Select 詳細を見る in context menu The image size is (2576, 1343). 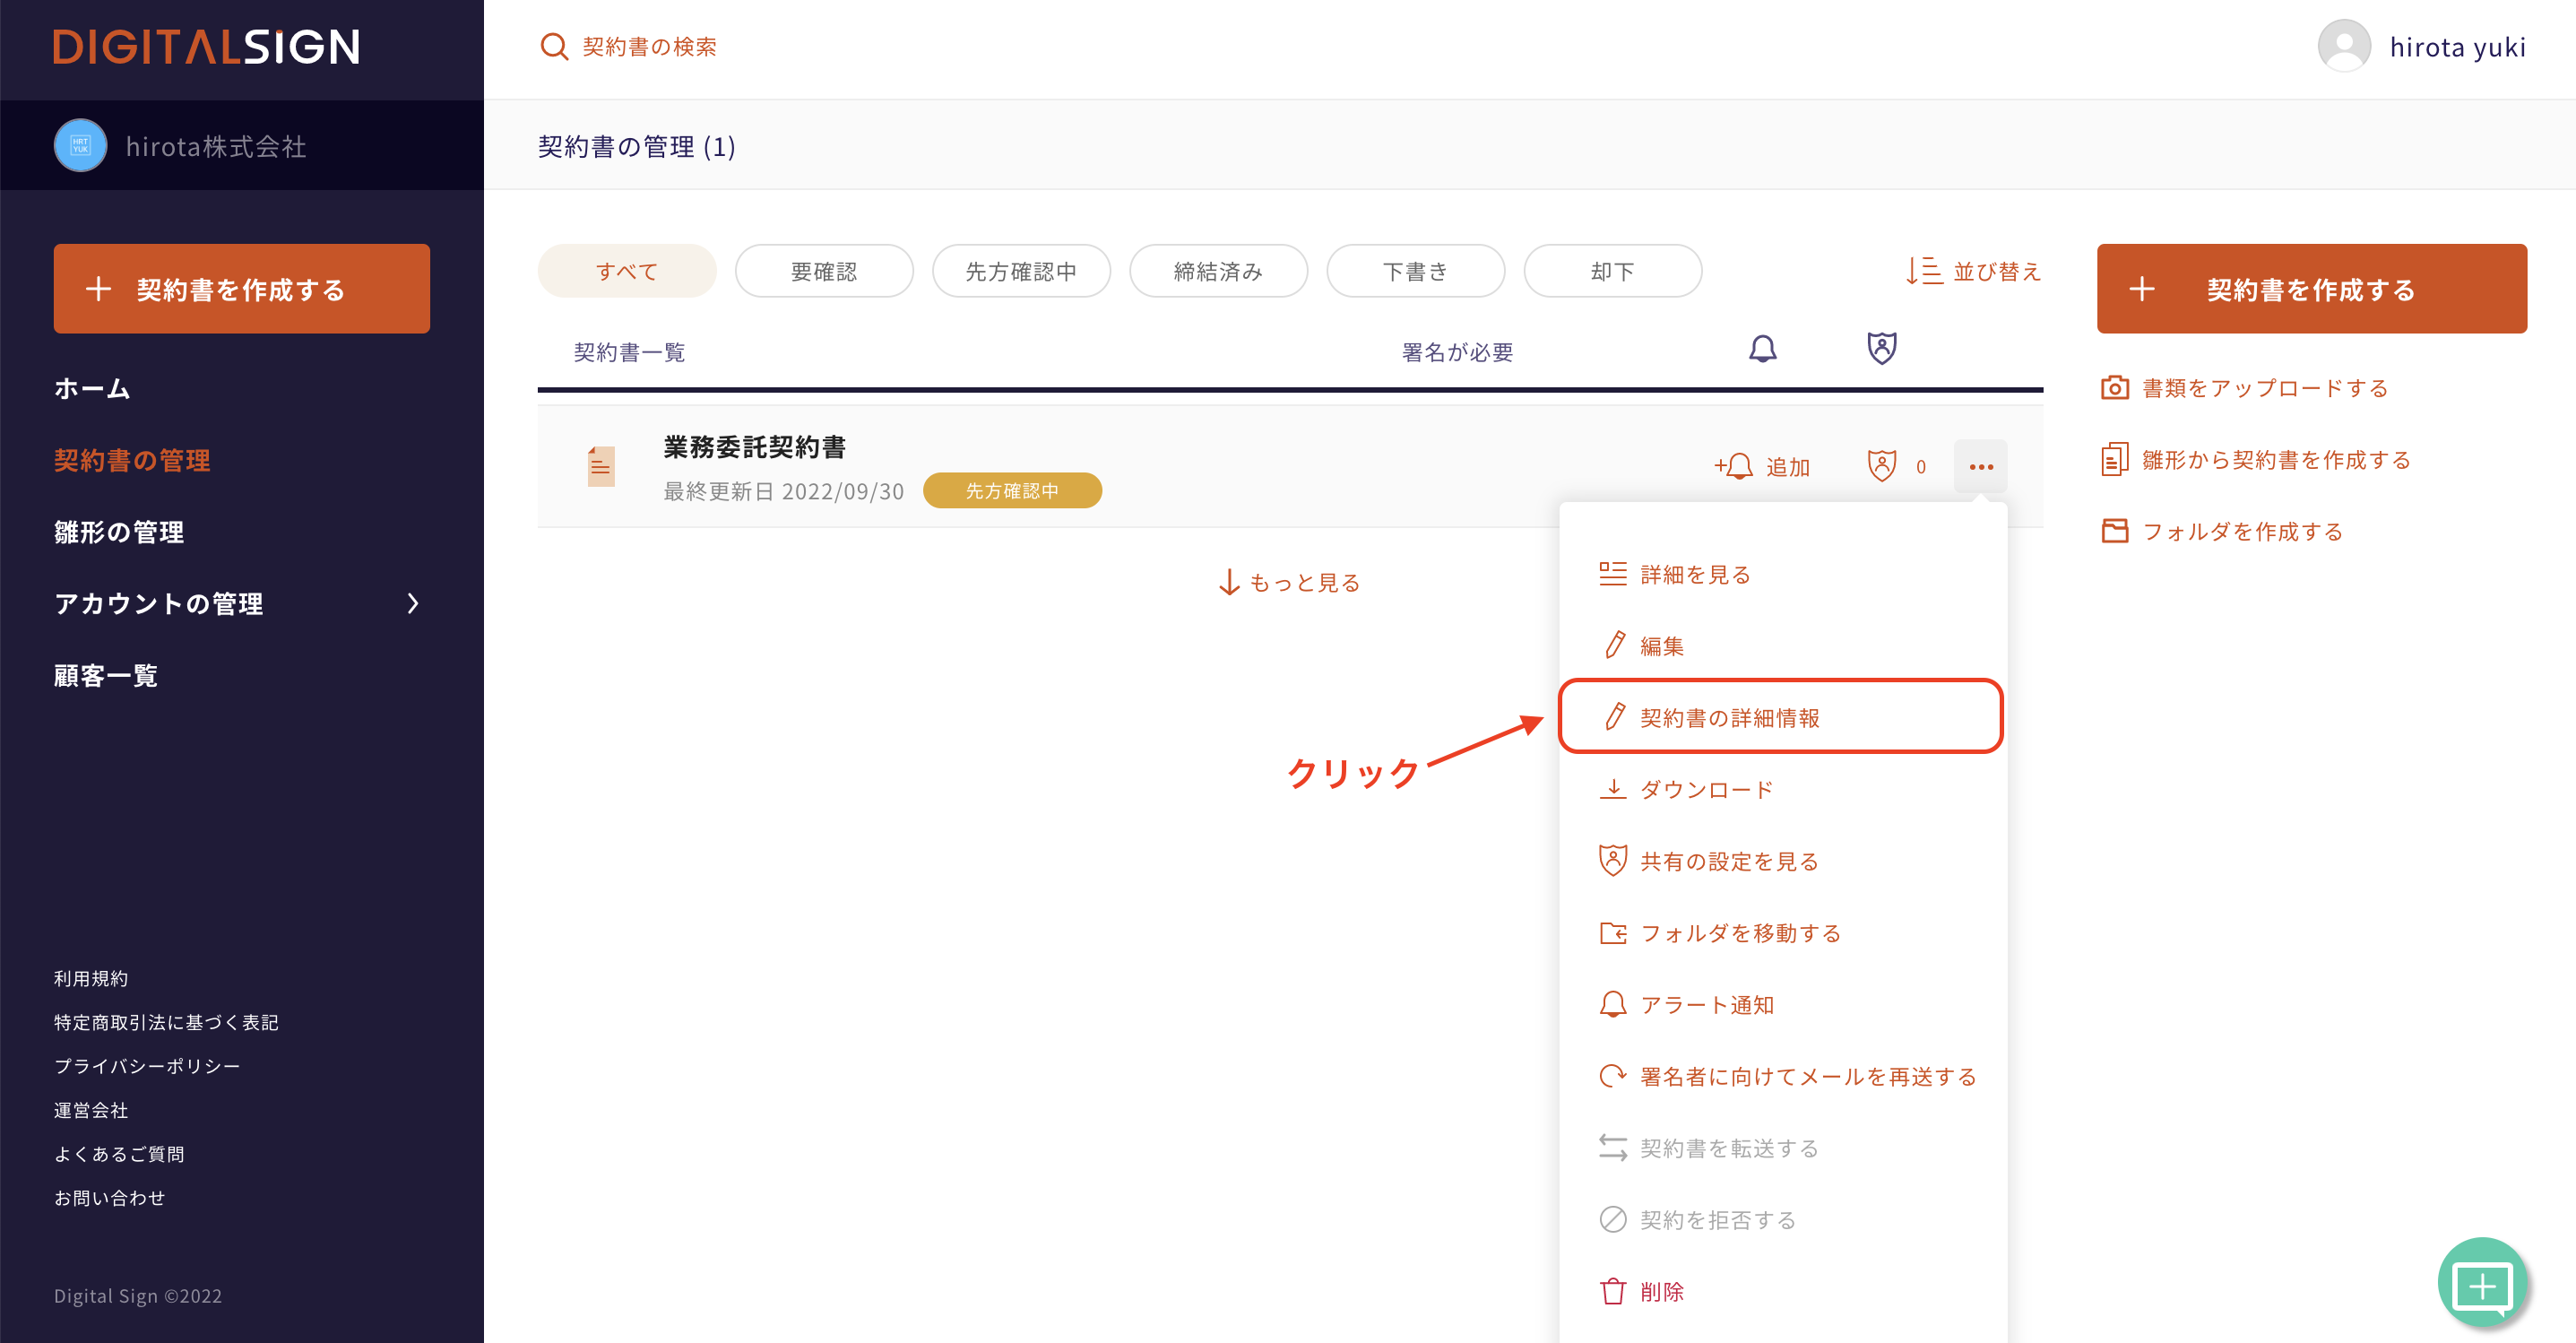tap(1782, 574)
